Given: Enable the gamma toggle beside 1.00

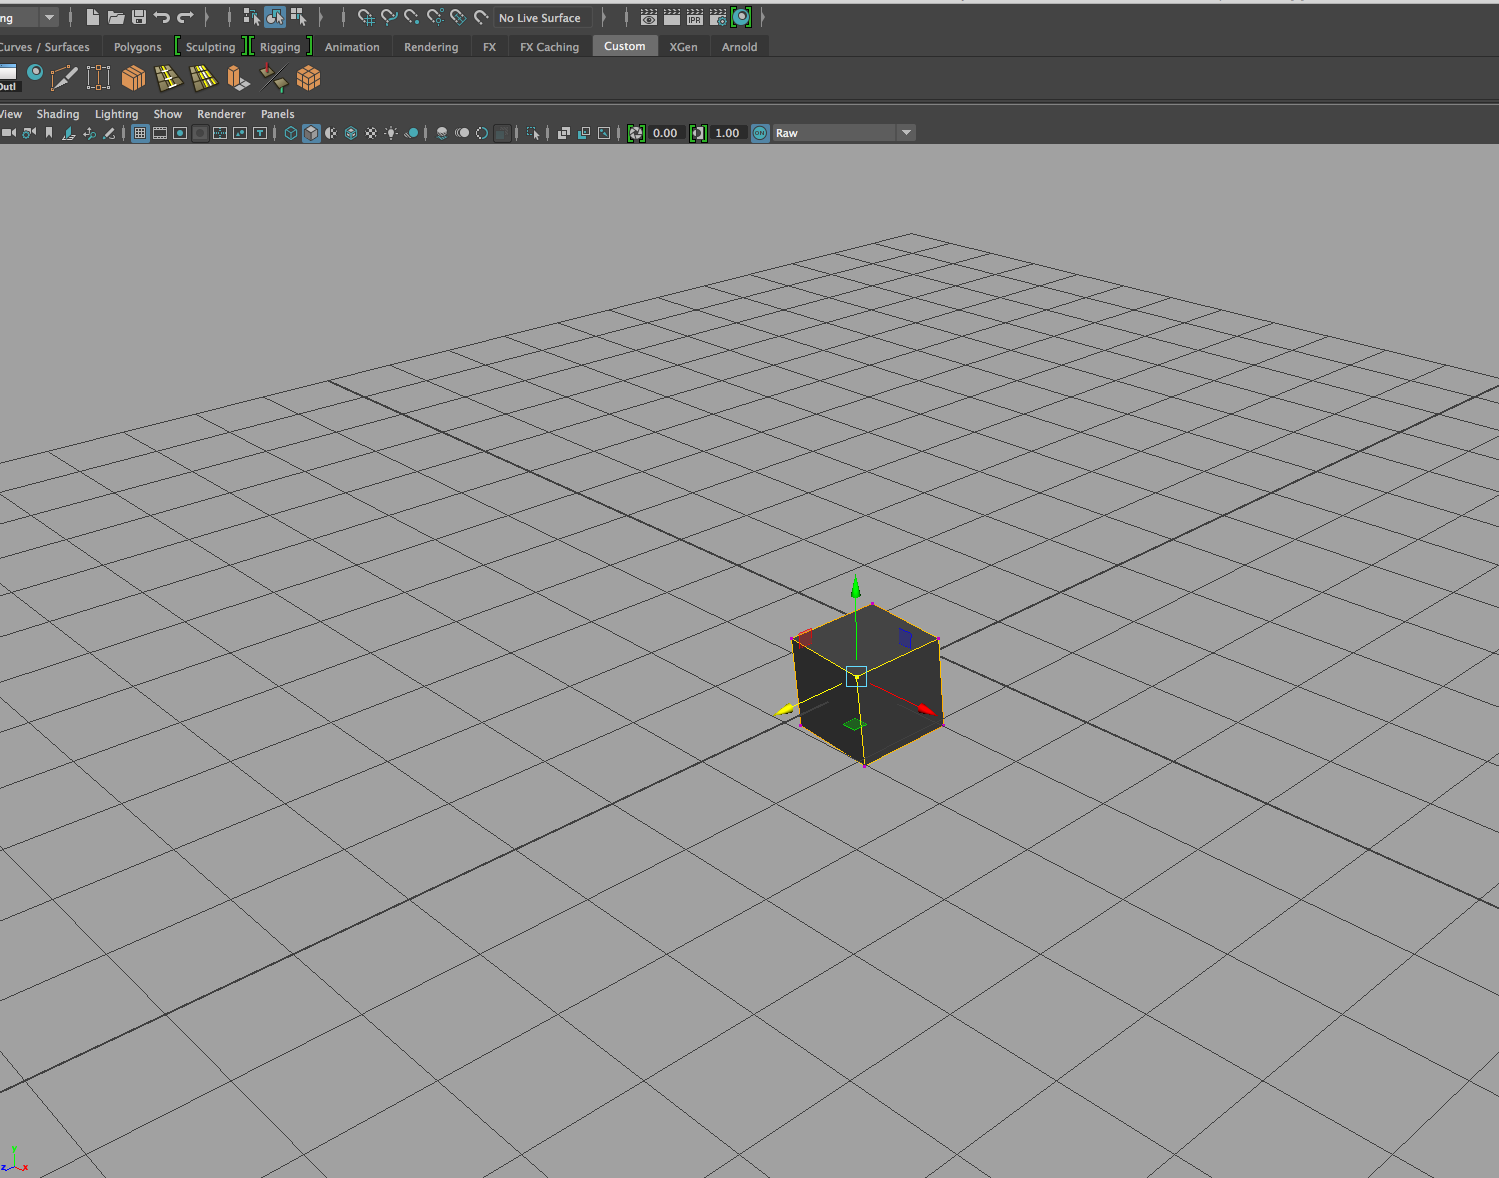Looking at the screenshot, I should (x=698, y=132).
